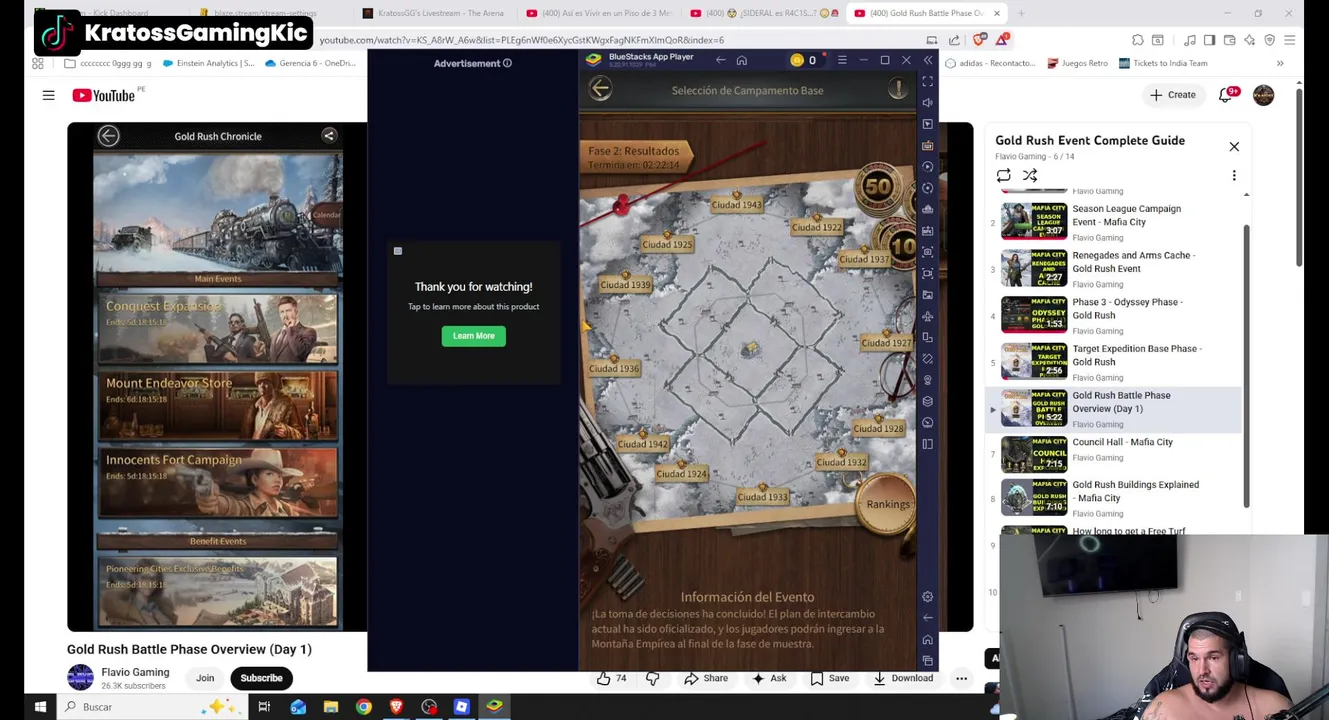Image resolution: width=1329 pixels, height=720 pixels.
Task: Close the Gold Rush Event playlist panel
Action: tap(1234, 147)
